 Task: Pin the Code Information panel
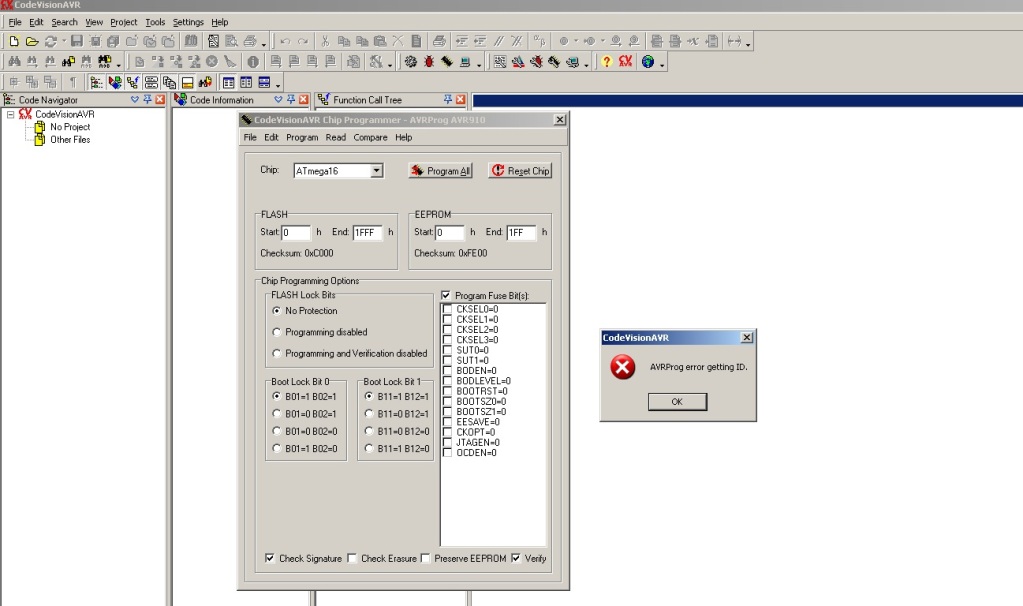pyautogui.click(x=291, y=99)
